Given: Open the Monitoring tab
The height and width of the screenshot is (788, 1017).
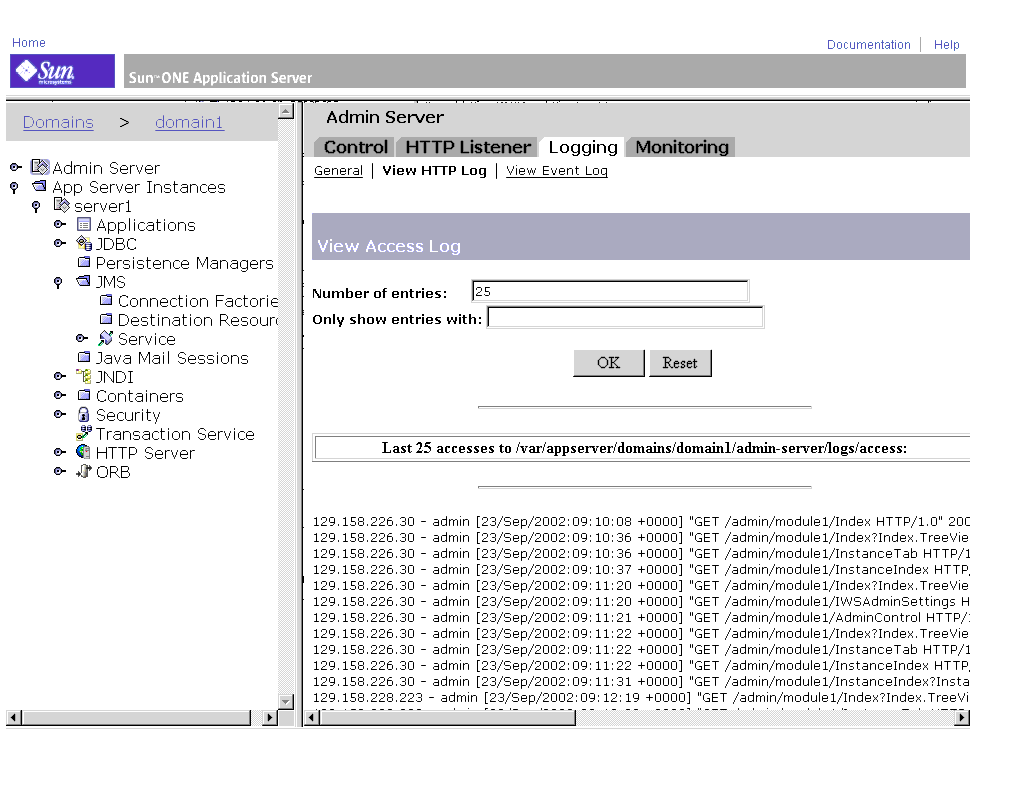Looking at the screenshot, I should coord(682,147).
